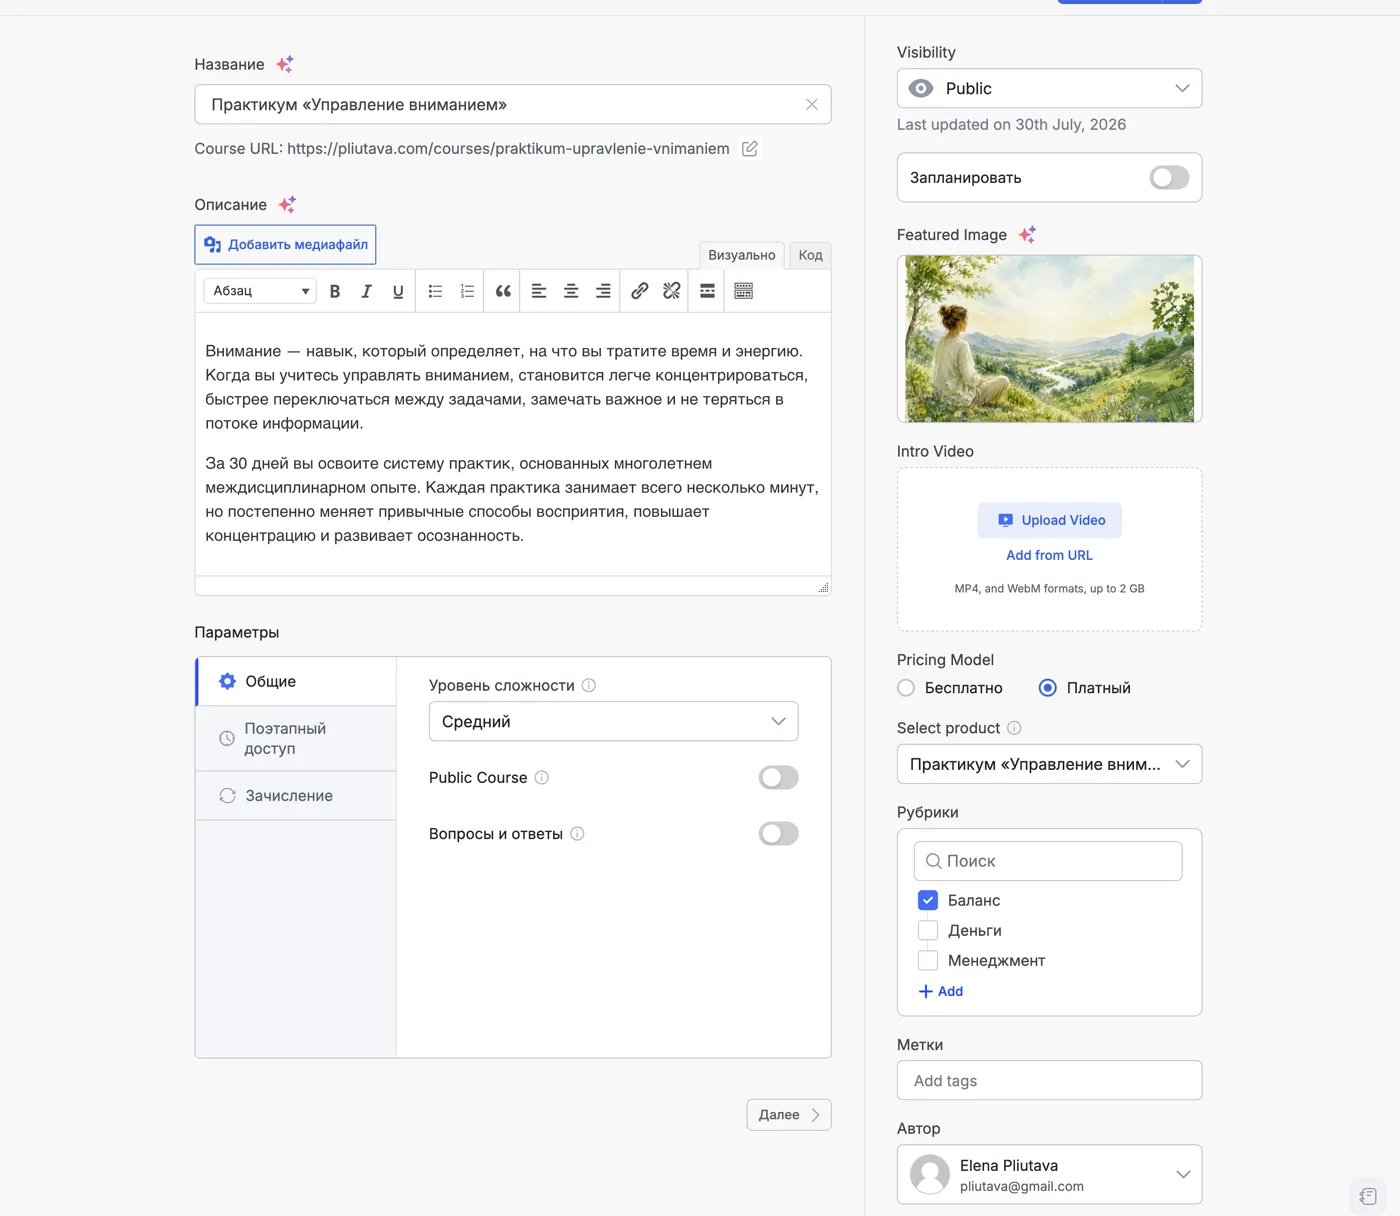Apply blockquote formatting
1400x1216 pixels.
point(503,291)
